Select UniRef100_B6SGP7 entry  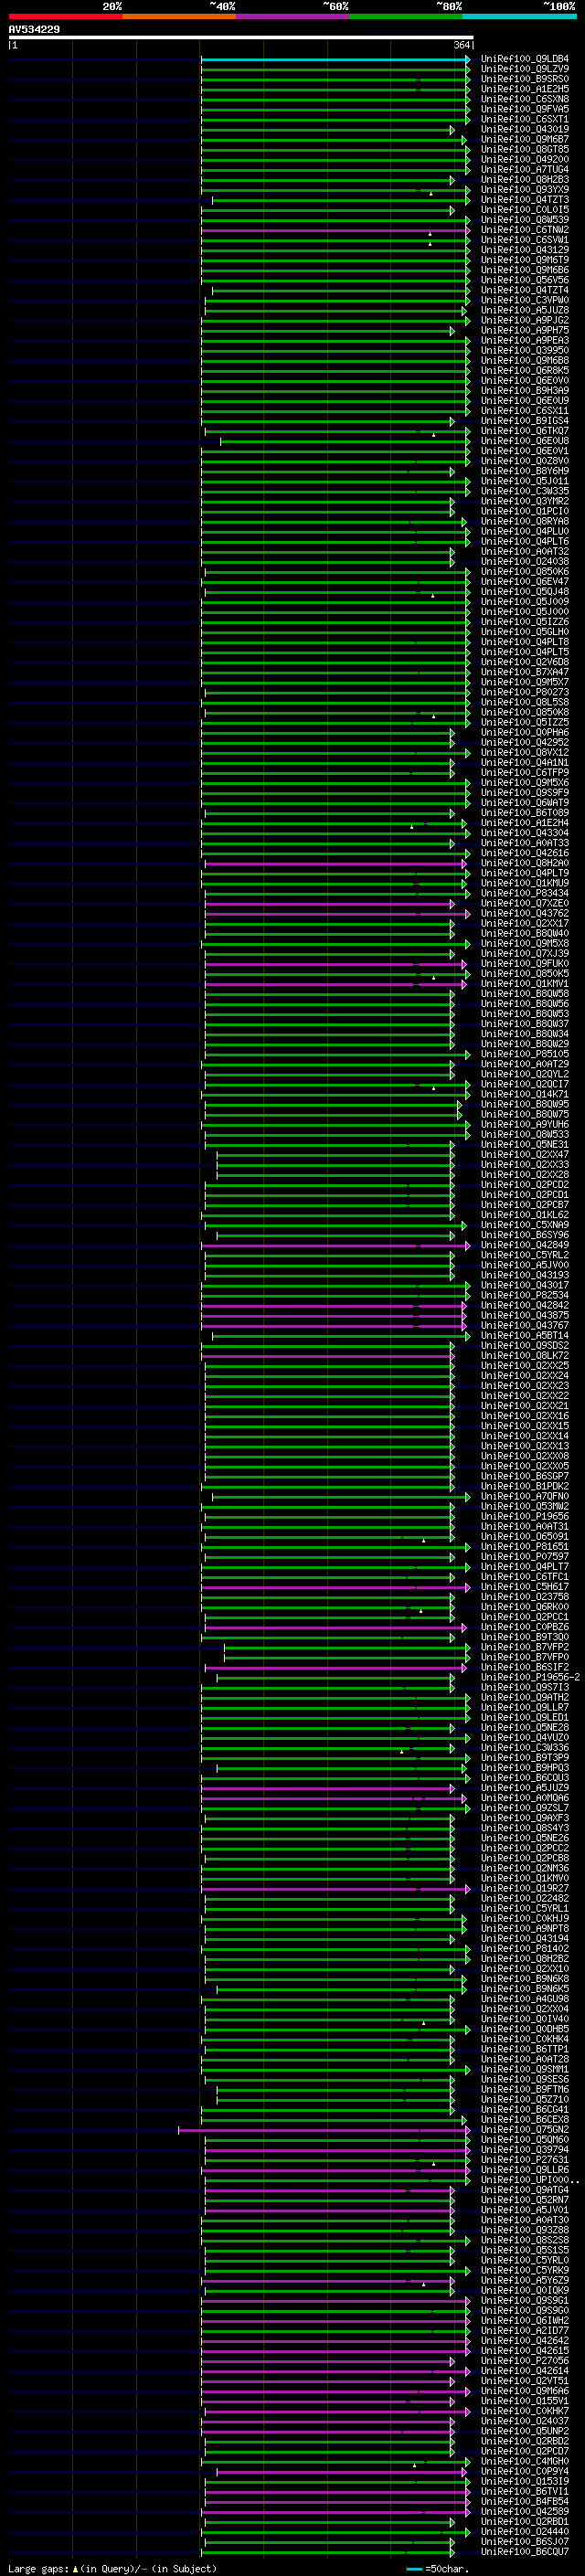click(x=524, y=1476)
